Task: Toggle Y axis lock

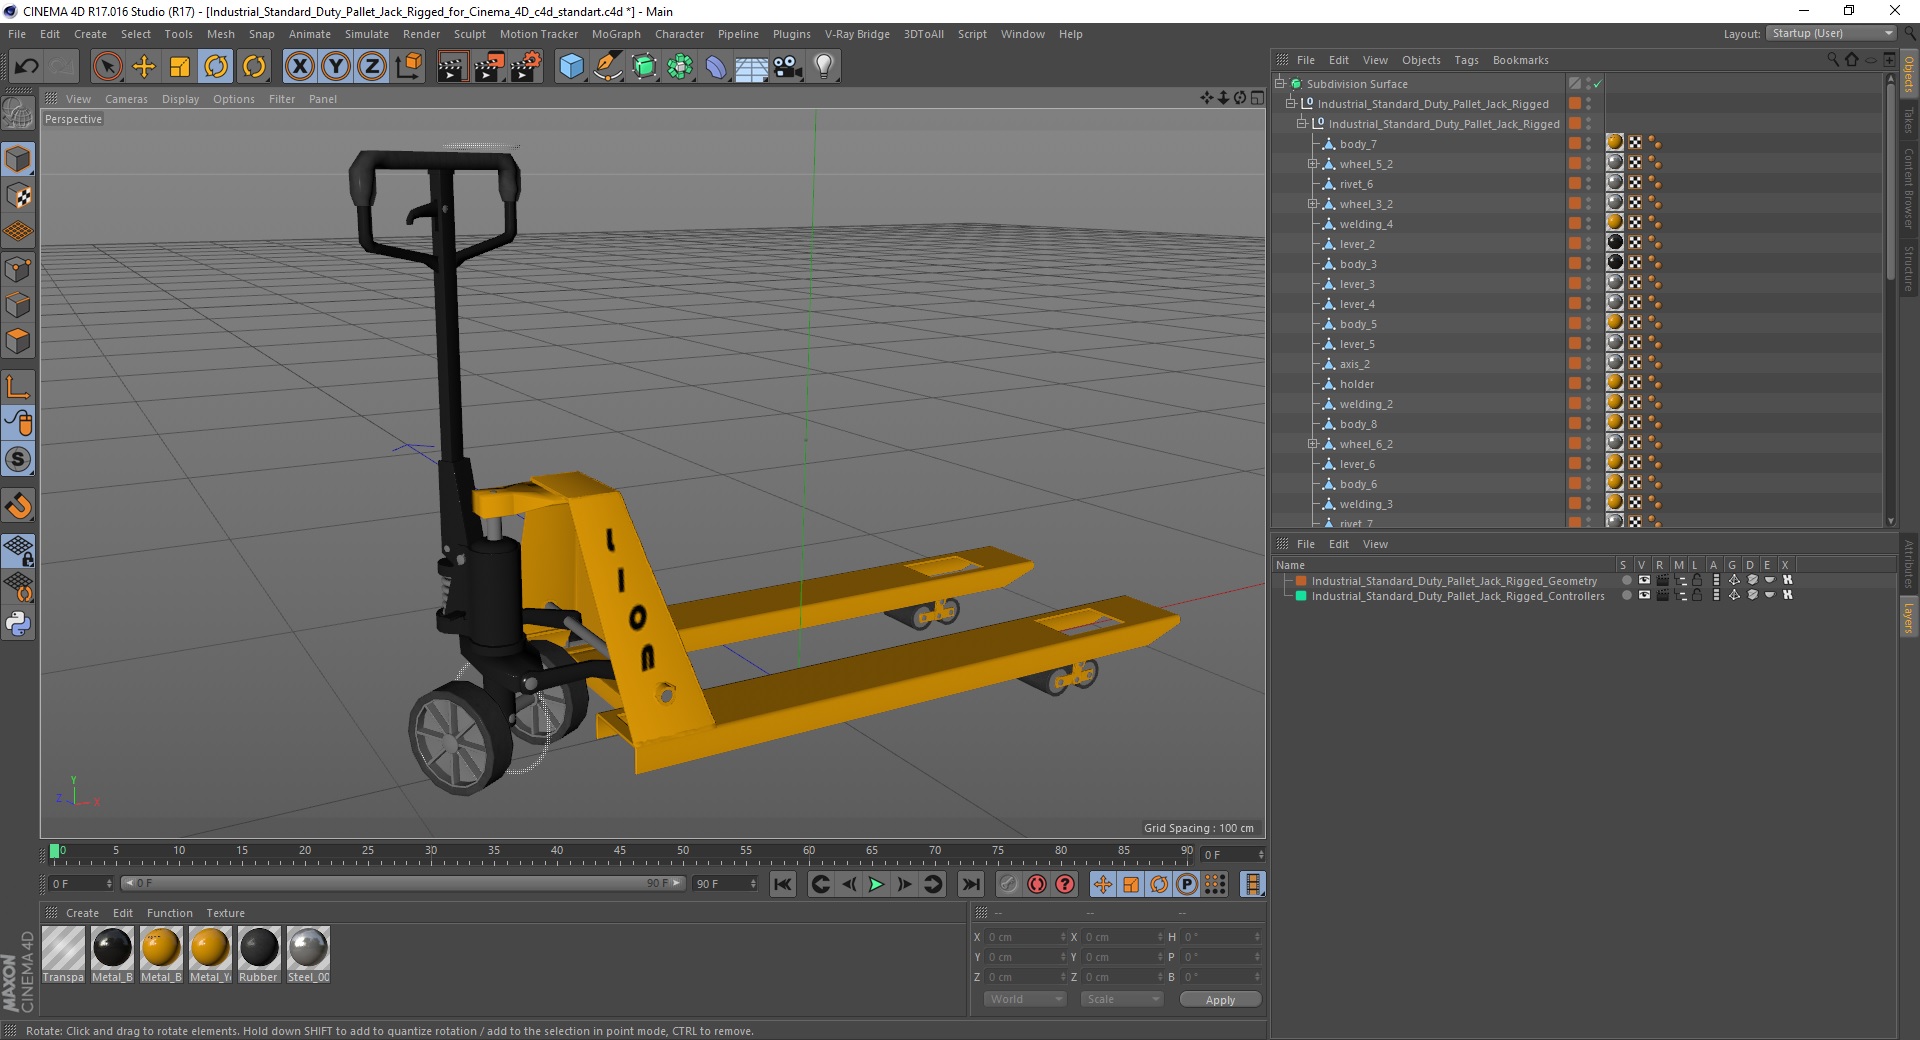Action: [x=336, y=67]
